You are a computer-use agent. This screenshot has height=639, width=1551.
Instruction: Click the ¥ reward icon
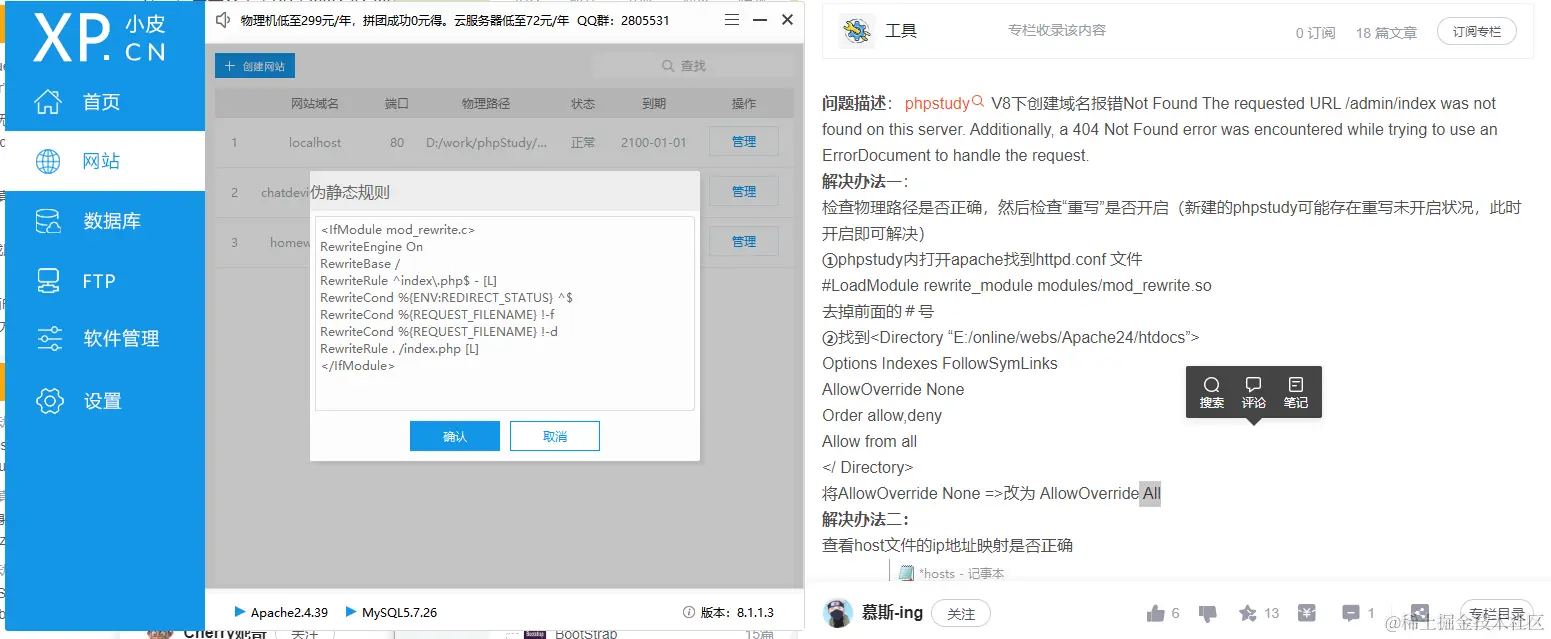1307,613
